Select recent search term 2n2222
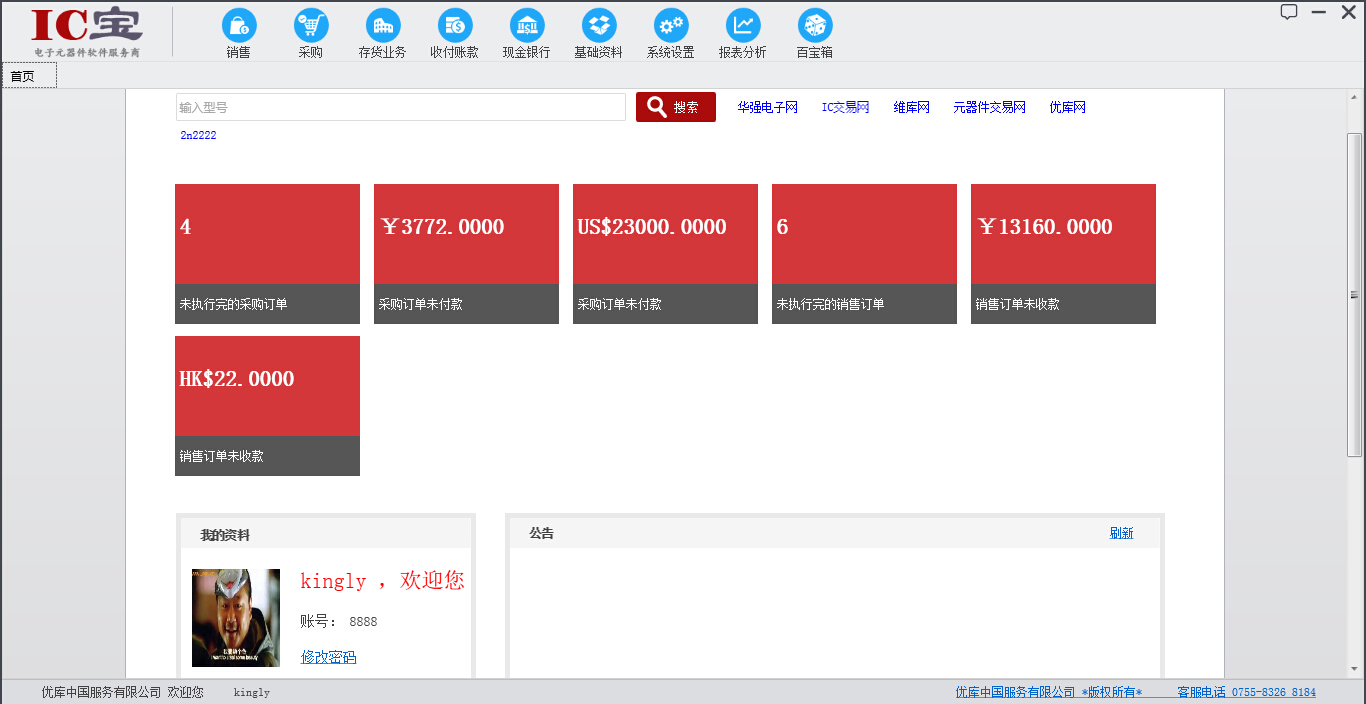This screenshot has width=1366, height=704. pyautogui.click(x=198, y=135)
